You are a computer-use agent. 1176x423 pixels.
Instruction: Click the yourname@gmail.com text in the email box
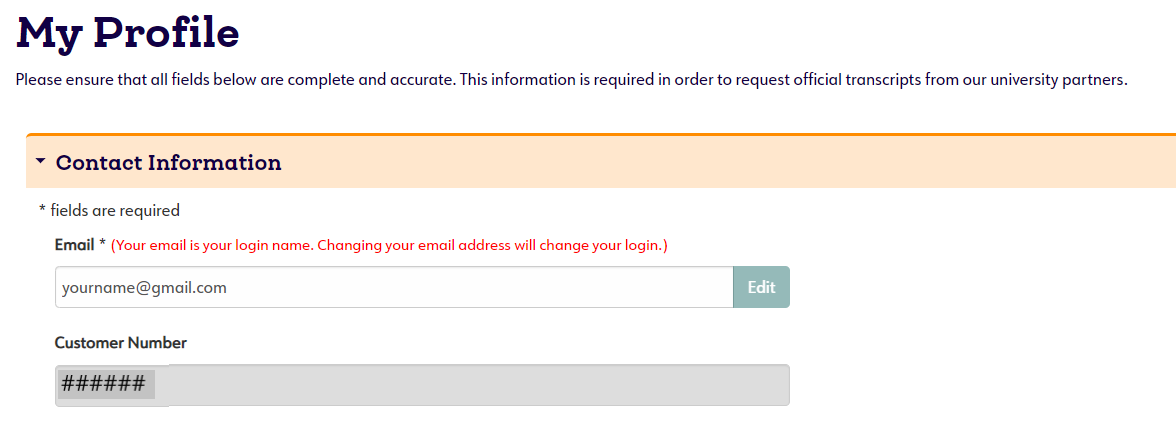coord(144,288)
